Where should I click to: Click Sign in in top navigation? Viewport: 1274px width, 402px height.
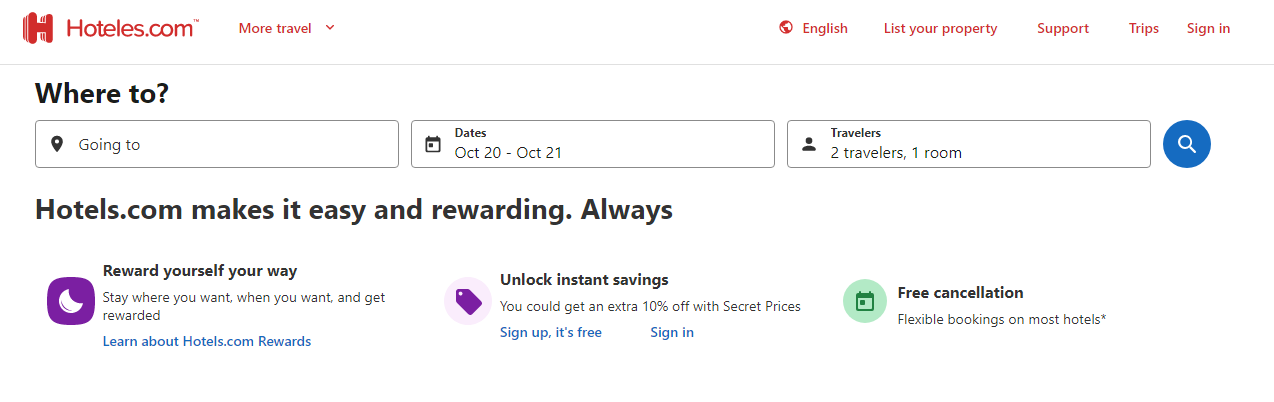[1208, 28]
